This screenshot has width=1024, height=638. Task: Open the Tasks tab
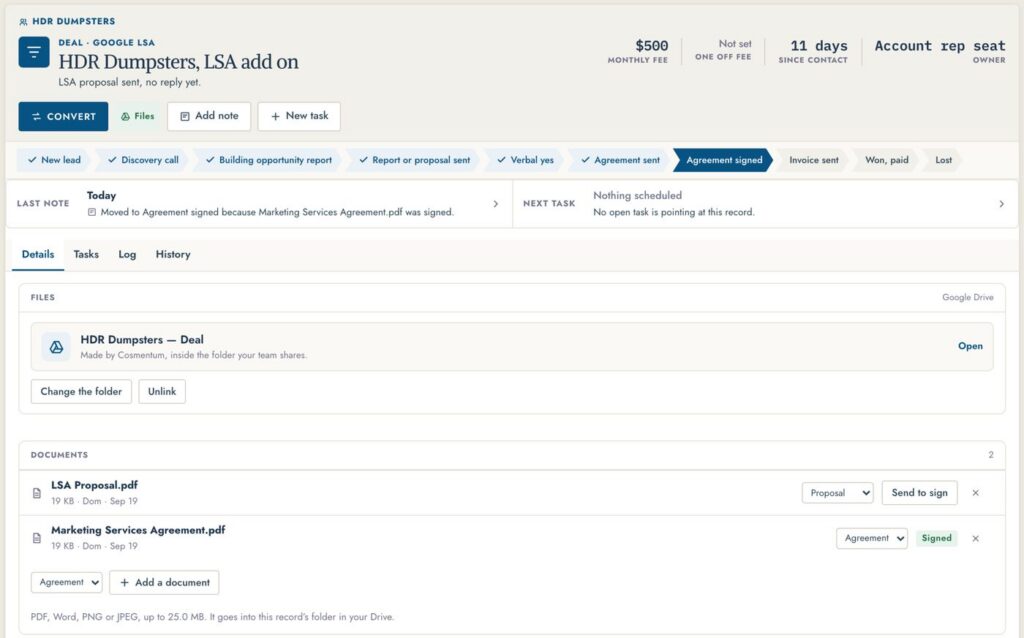[86, 255]
